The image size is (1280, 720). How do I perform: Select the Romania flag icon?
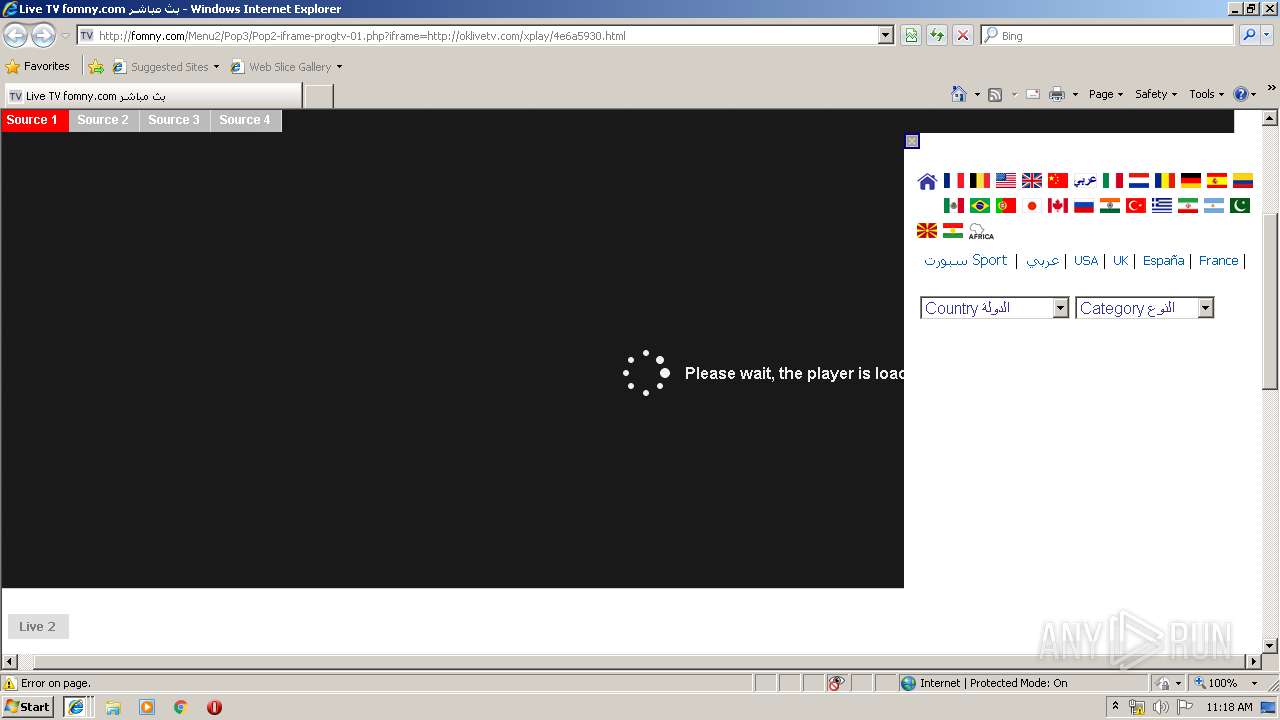[1165, 181]
